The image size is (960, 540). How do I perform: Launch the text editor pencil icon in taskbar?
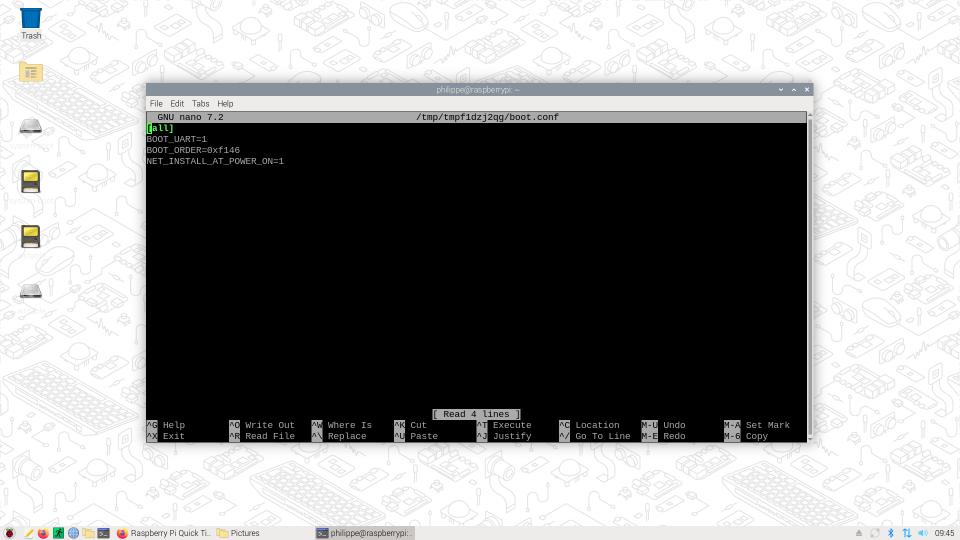point(28,533)
